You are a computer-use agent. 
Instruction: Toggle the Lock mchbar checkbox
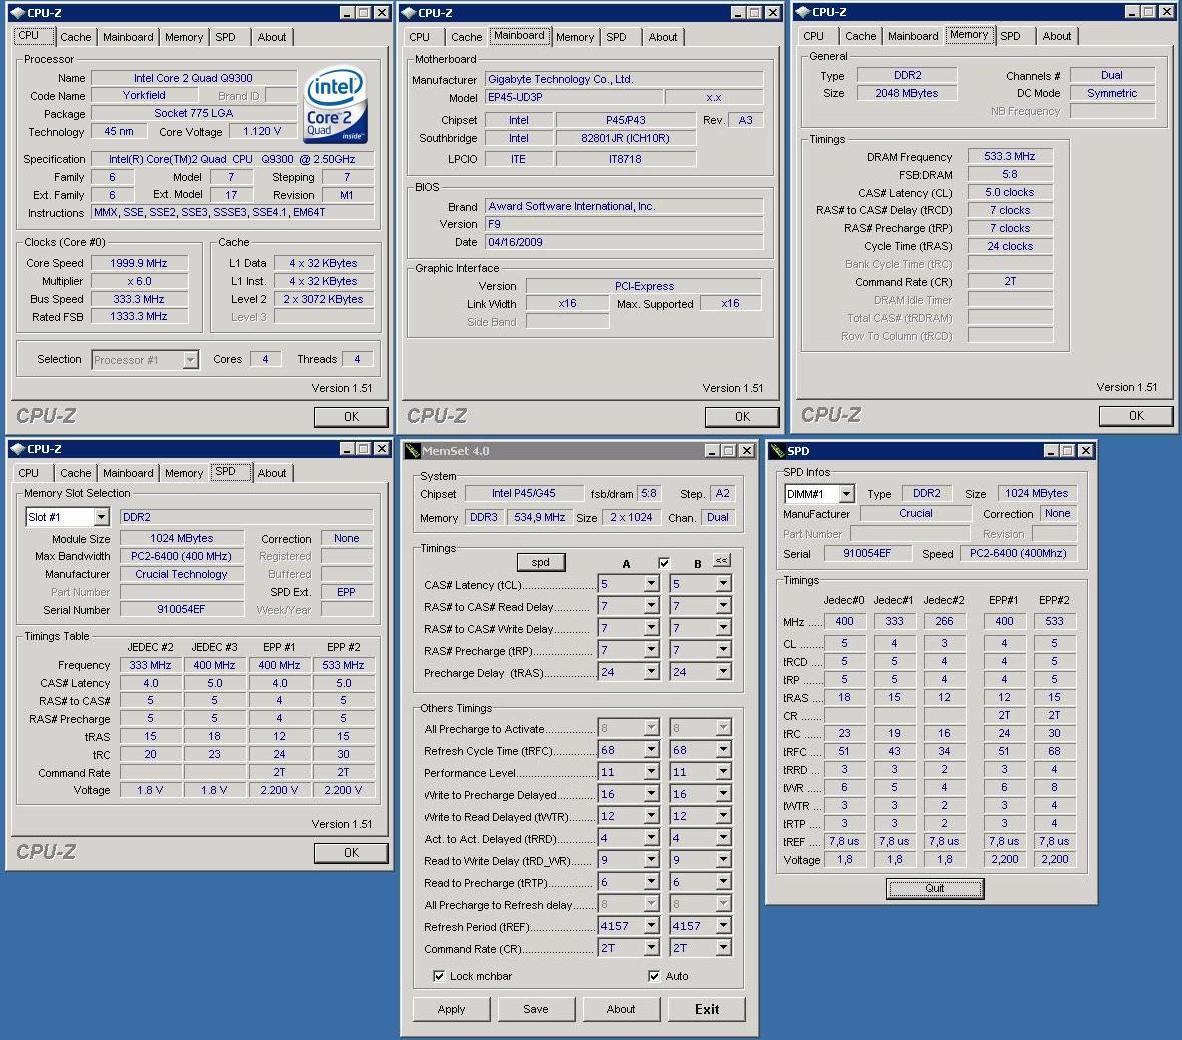[439, 976]
